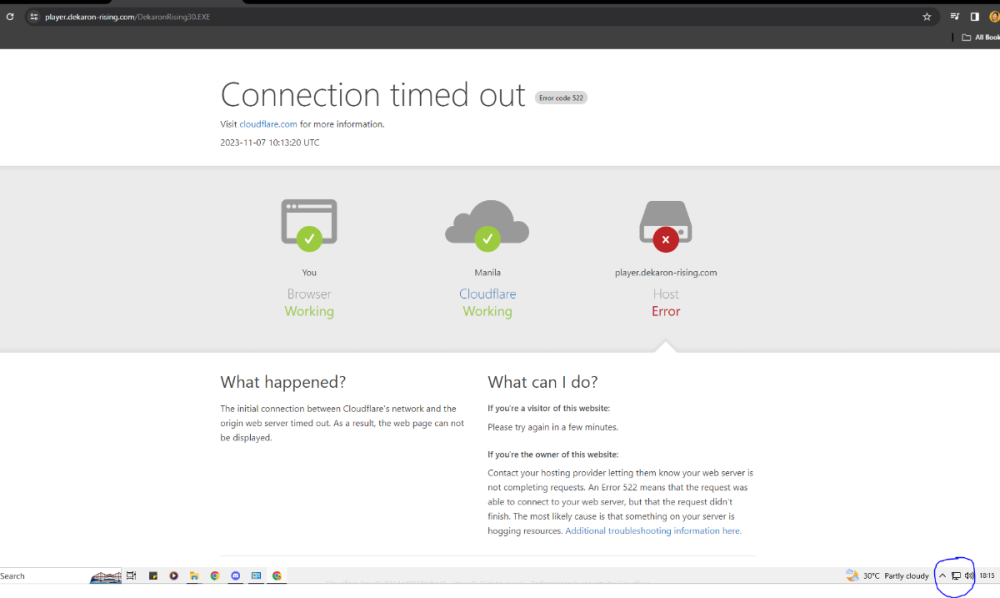1000x598 pixels.
Task: Bookmark this page with the star icon
Action: click(x=927, y=17)
